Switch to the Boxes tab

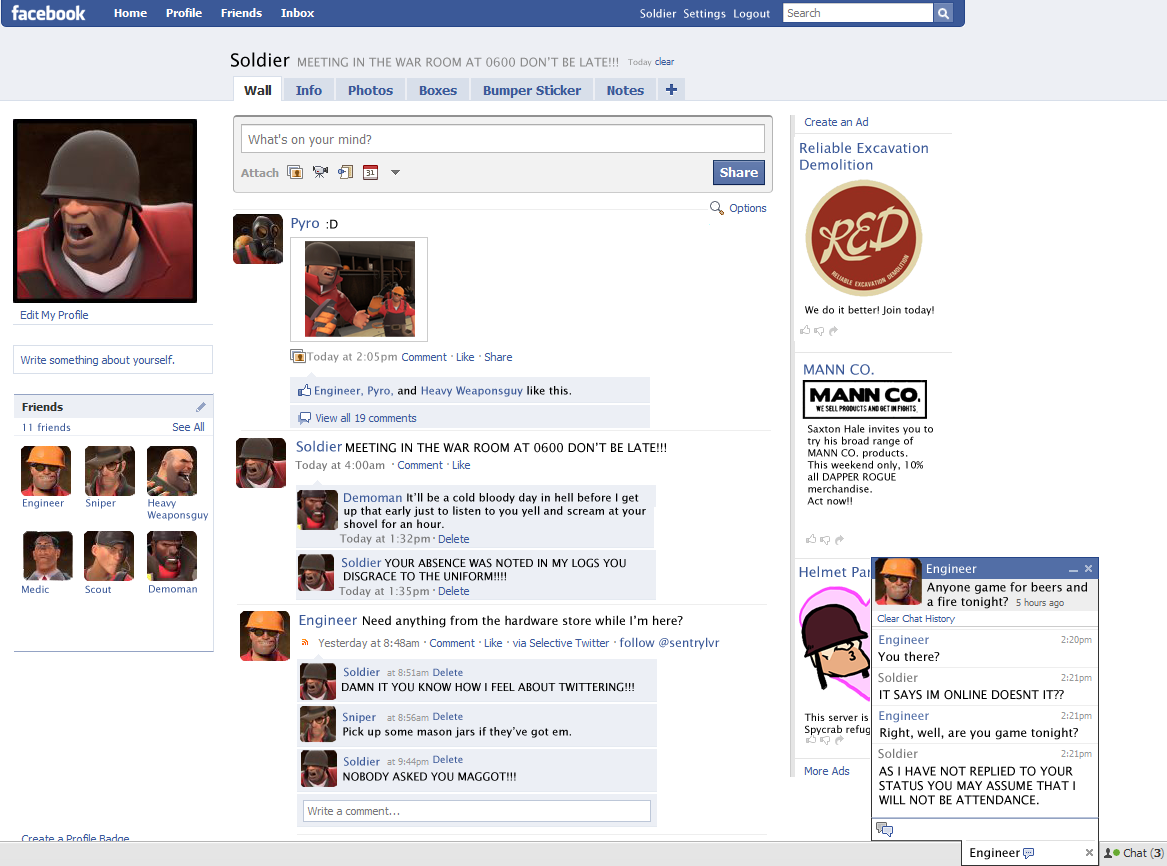point(438,90)
